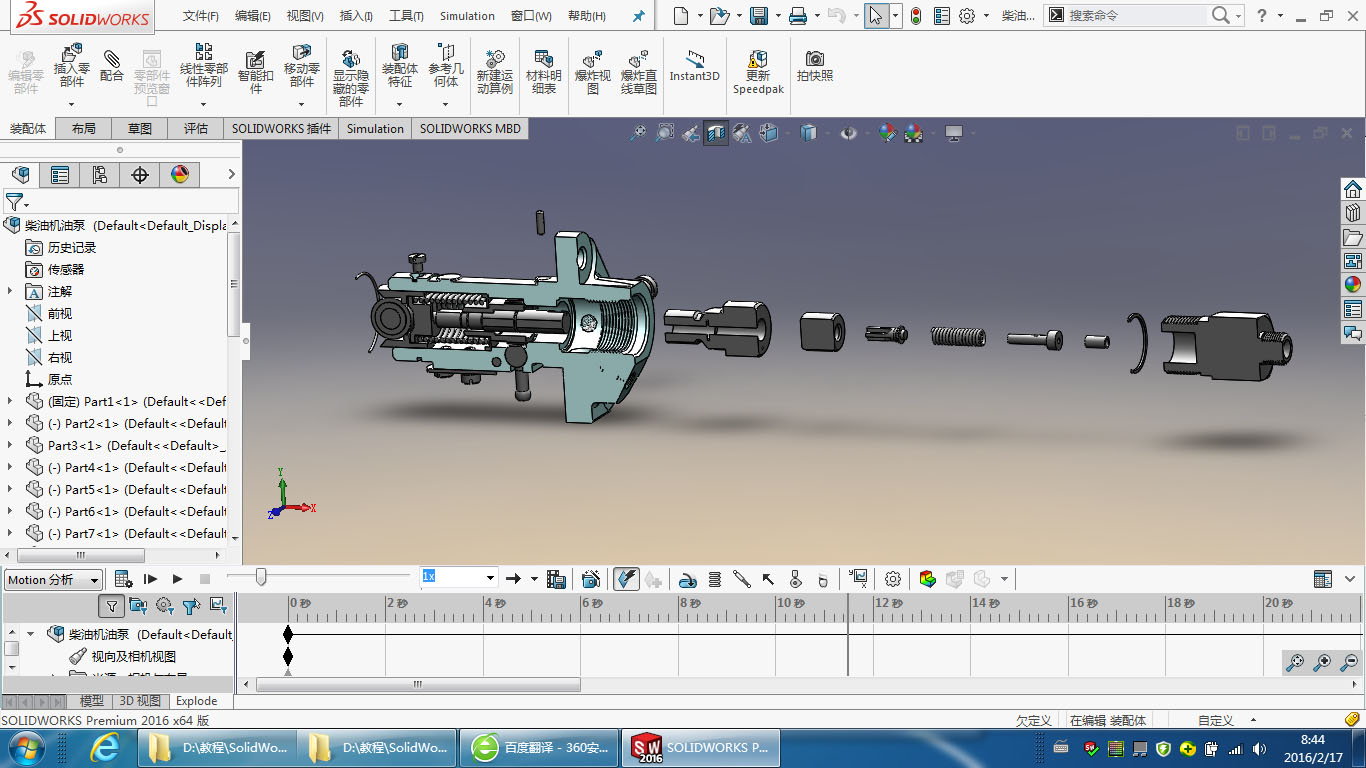This screenshot has height=768, width=1366.
Task: Expand the Part3<1> tree node
Action: [x=11, y=446]
